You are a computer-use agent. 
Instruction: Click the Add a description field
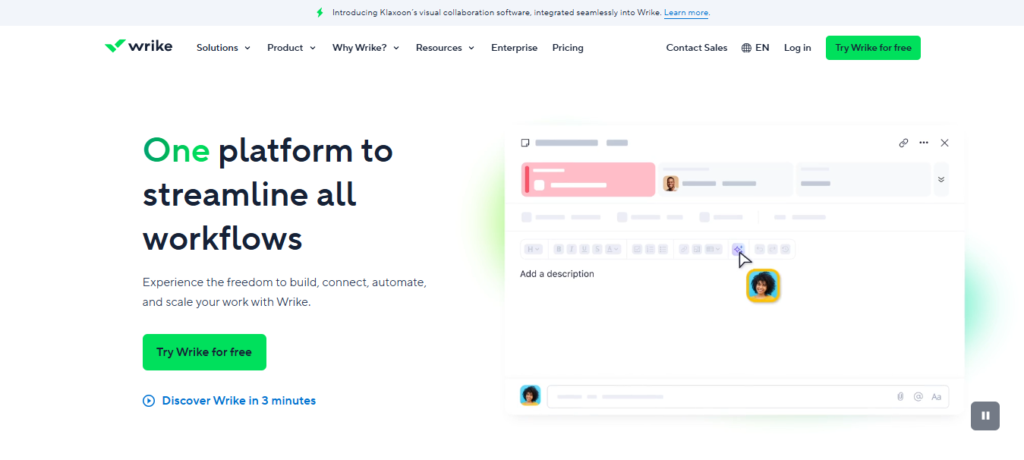click(557, 274)
